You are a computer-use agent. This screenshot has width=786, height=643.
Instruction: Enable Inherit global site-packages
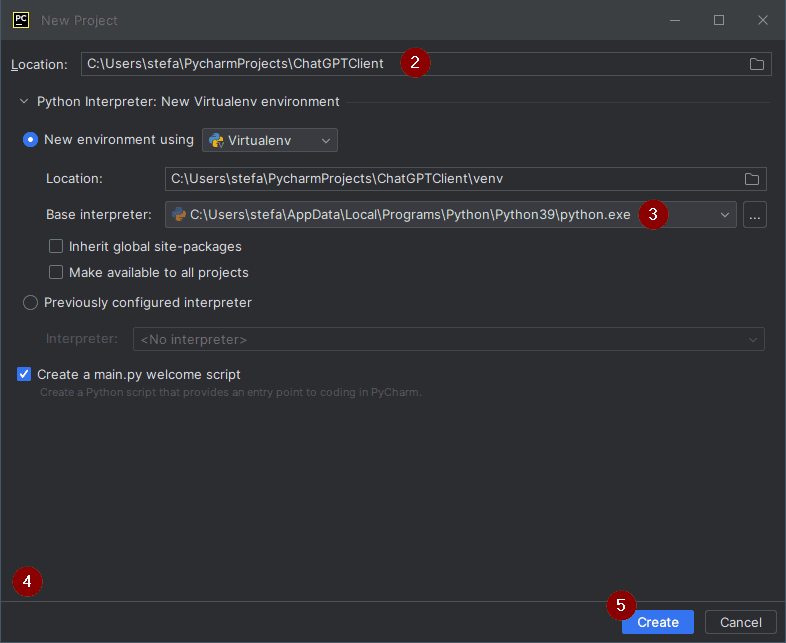[56, 246]
